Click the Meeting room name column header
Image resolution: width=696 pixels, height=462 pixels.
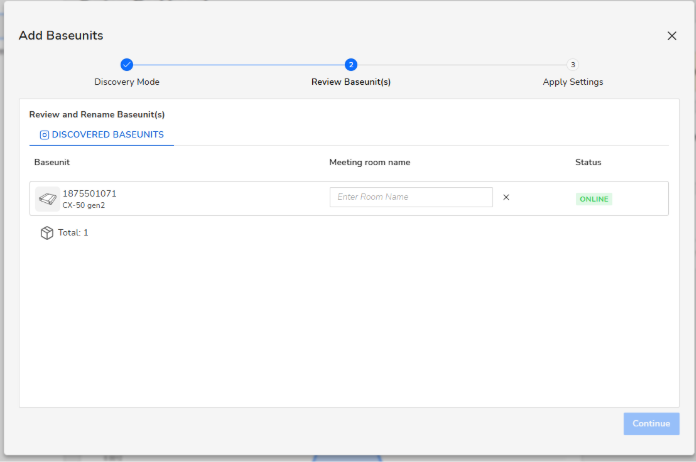(x=369, y=162)
